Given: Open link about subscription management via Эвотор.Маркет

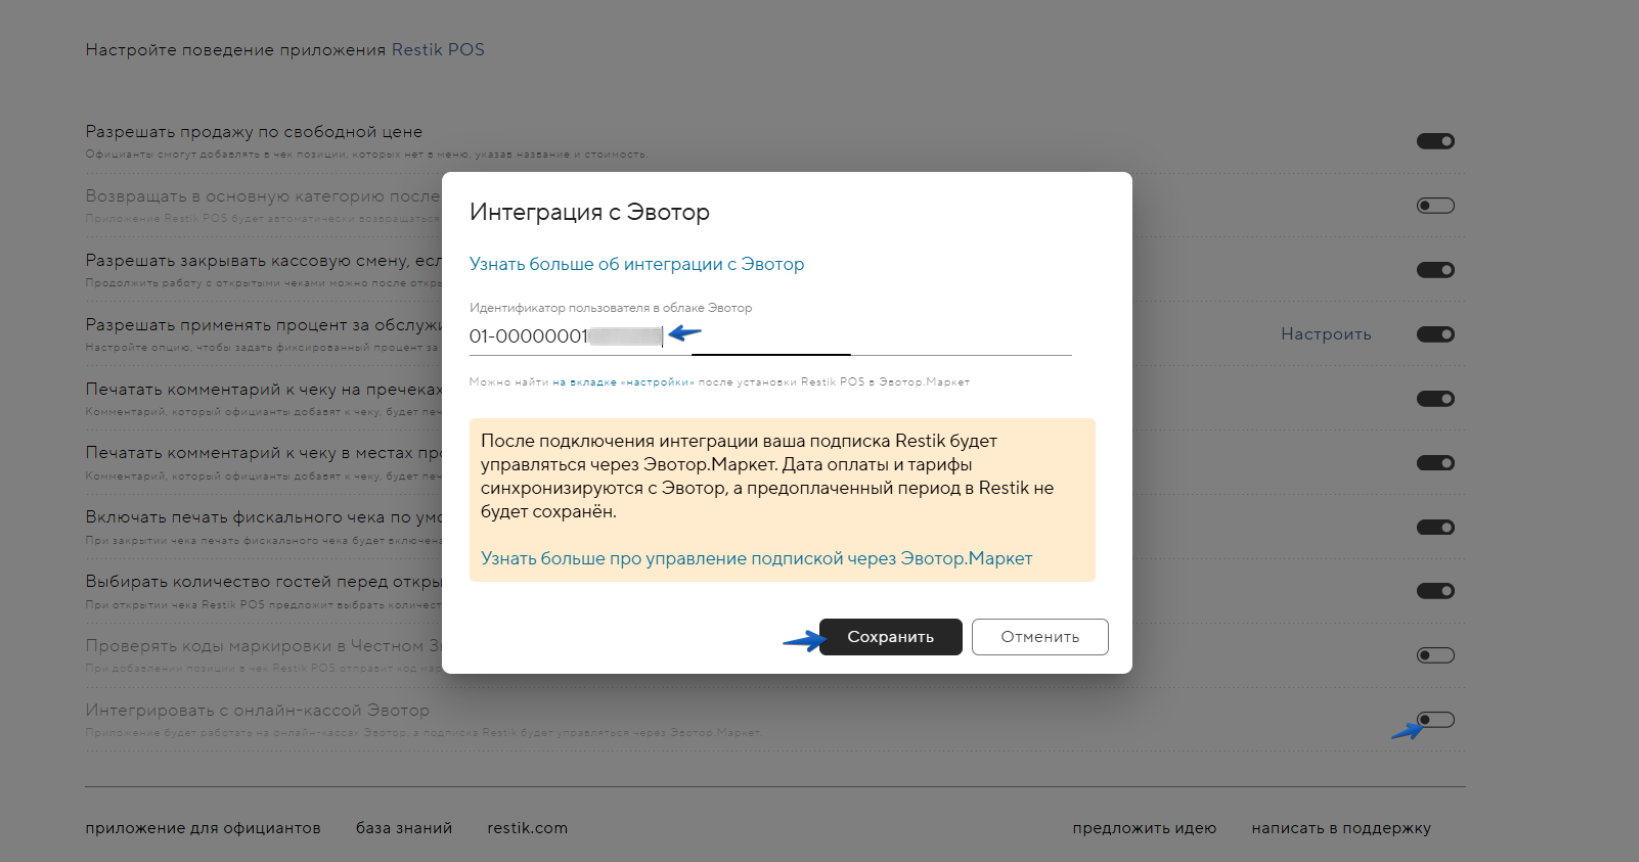Looking at the screenshot, I should coord(756,559).
